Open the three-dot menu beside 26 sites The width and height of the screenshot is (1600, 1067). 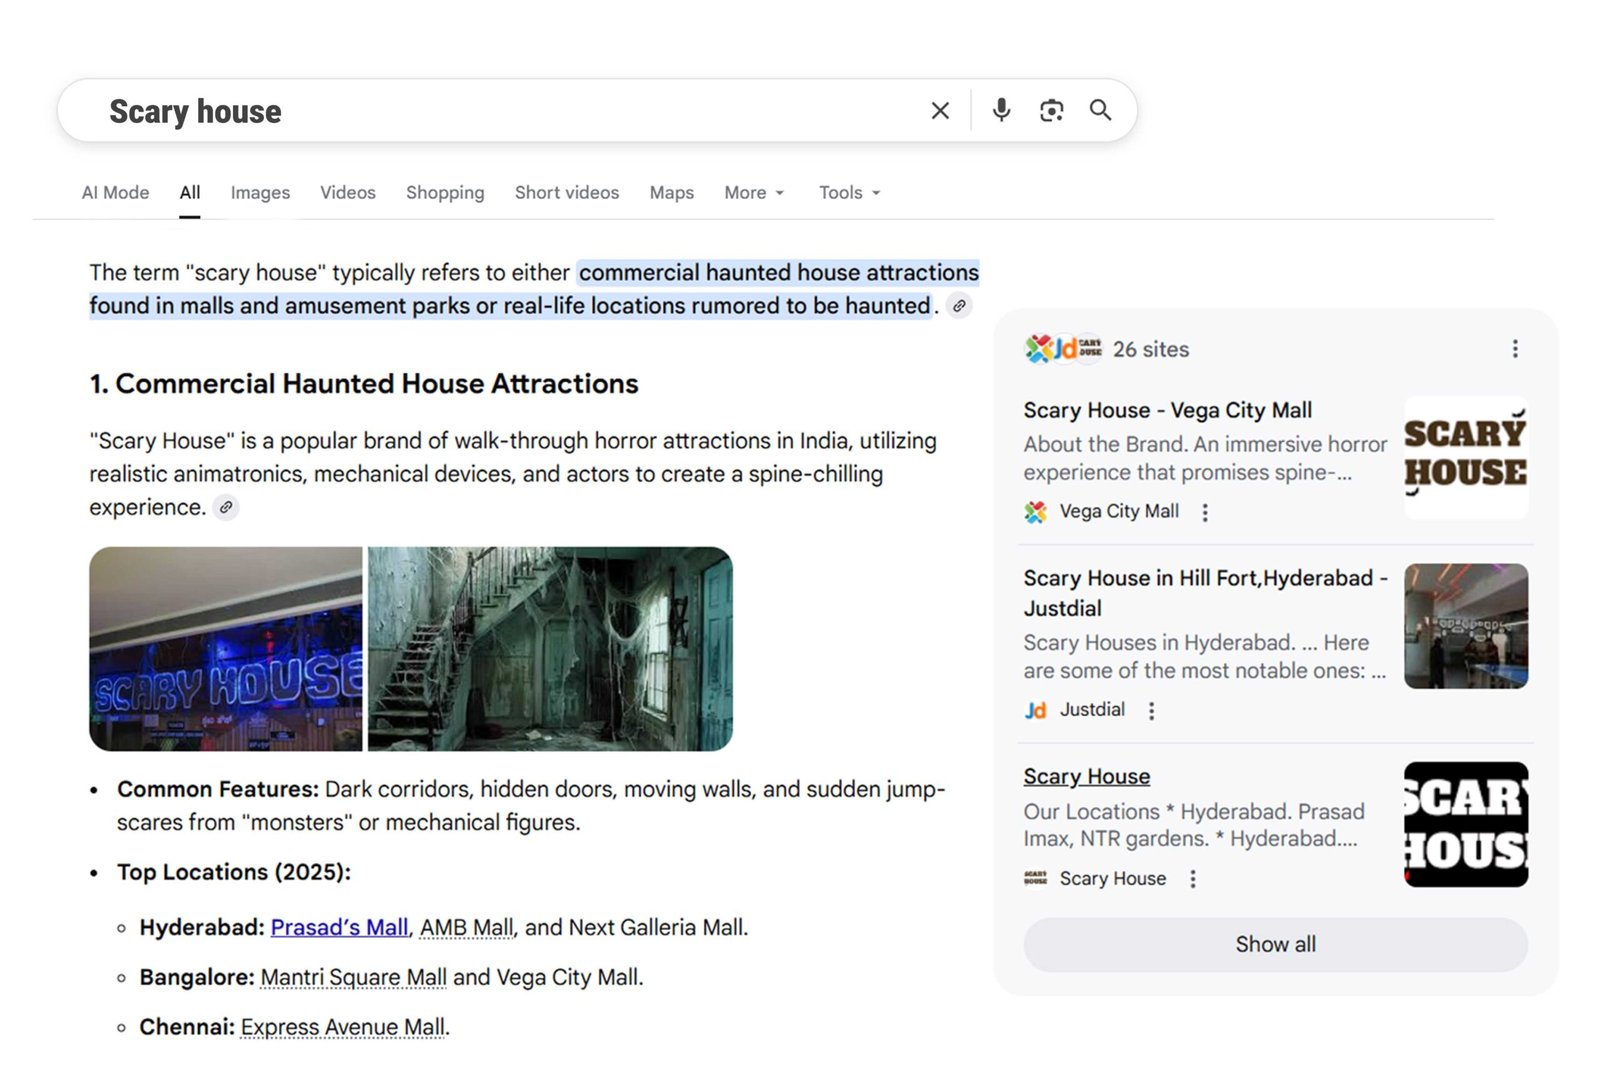(1516, 349)
